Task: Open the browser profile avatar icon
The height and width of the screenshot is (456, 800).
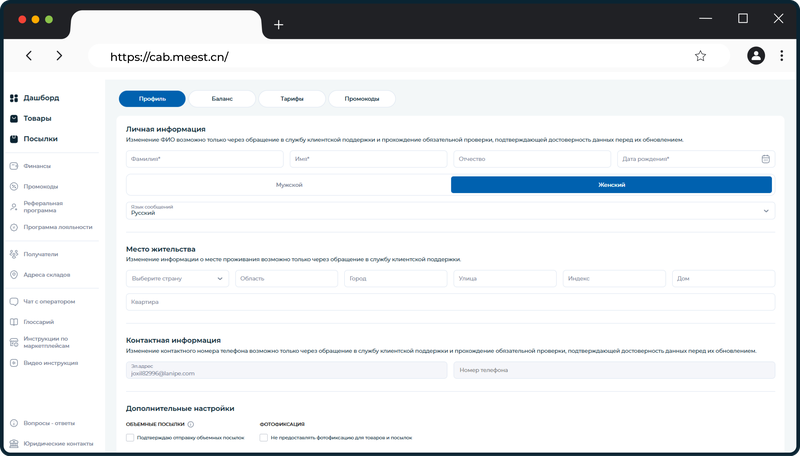Action: coord(756,56)
